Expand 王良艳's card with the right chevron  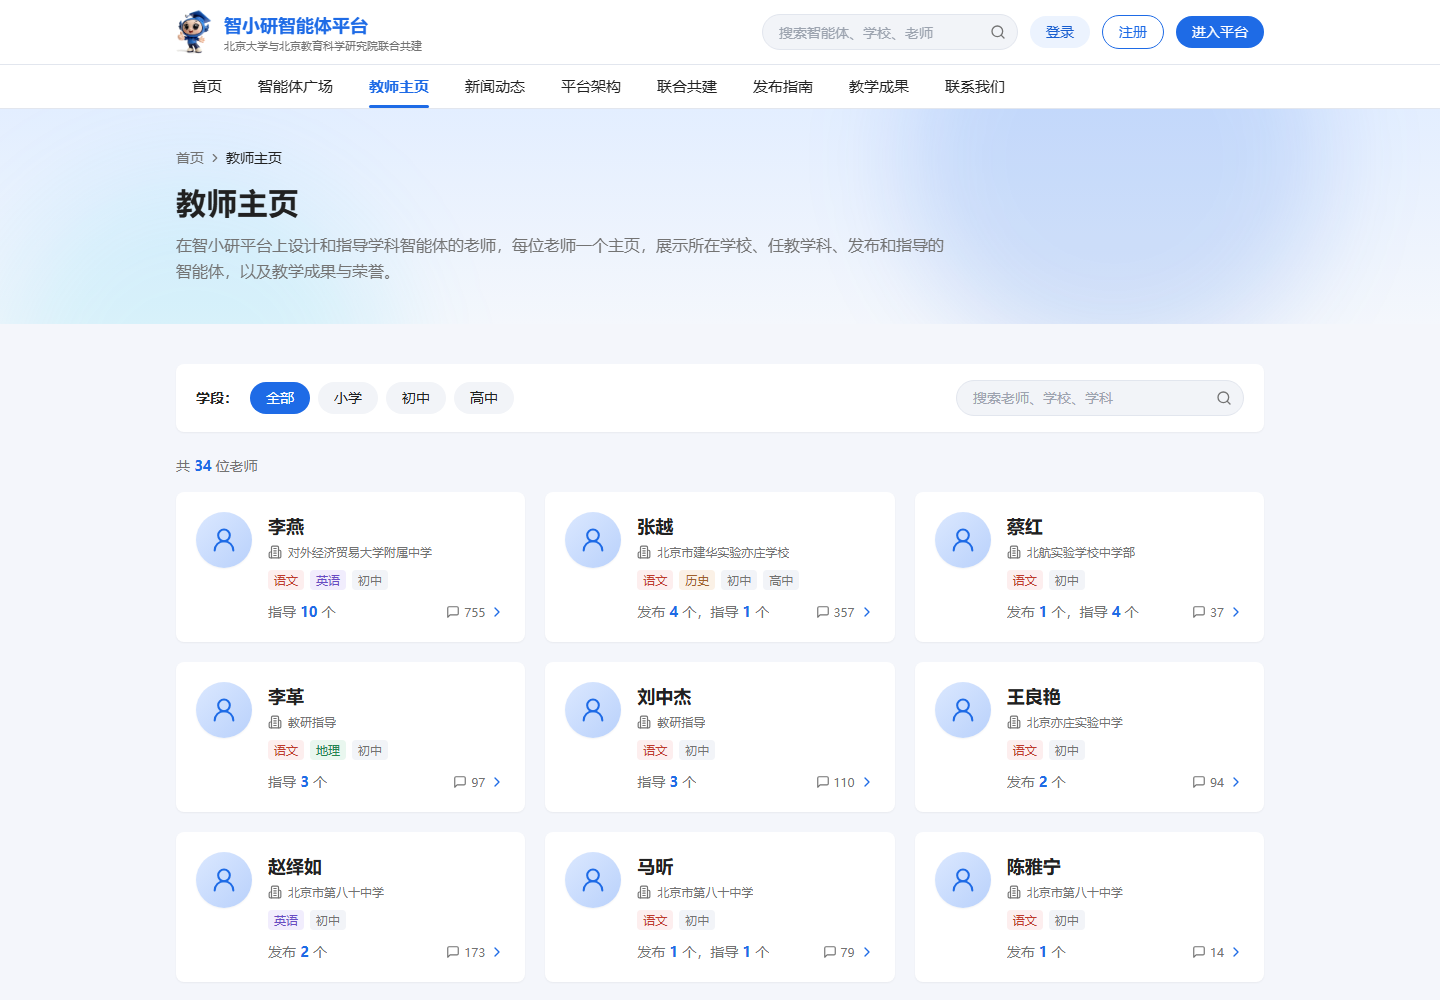click(1236, 782)
